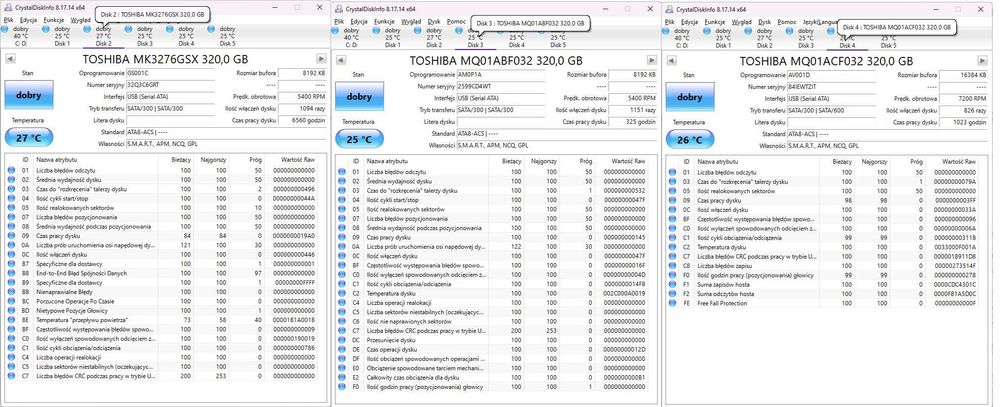
Task: Click status orb of Temperatura "przepływu powietrza" row
Action: (11, 320)
